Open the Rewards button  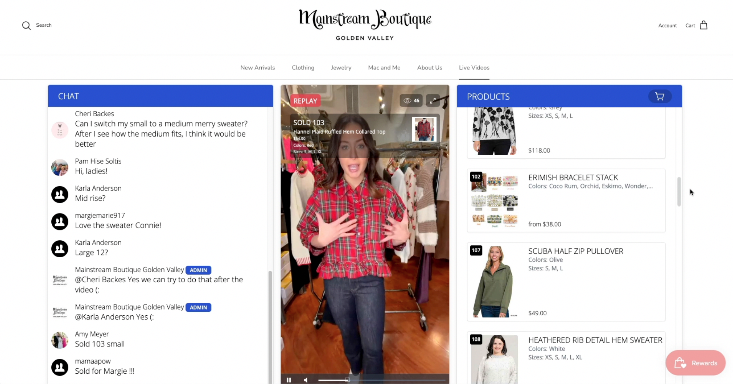point(696,362)
